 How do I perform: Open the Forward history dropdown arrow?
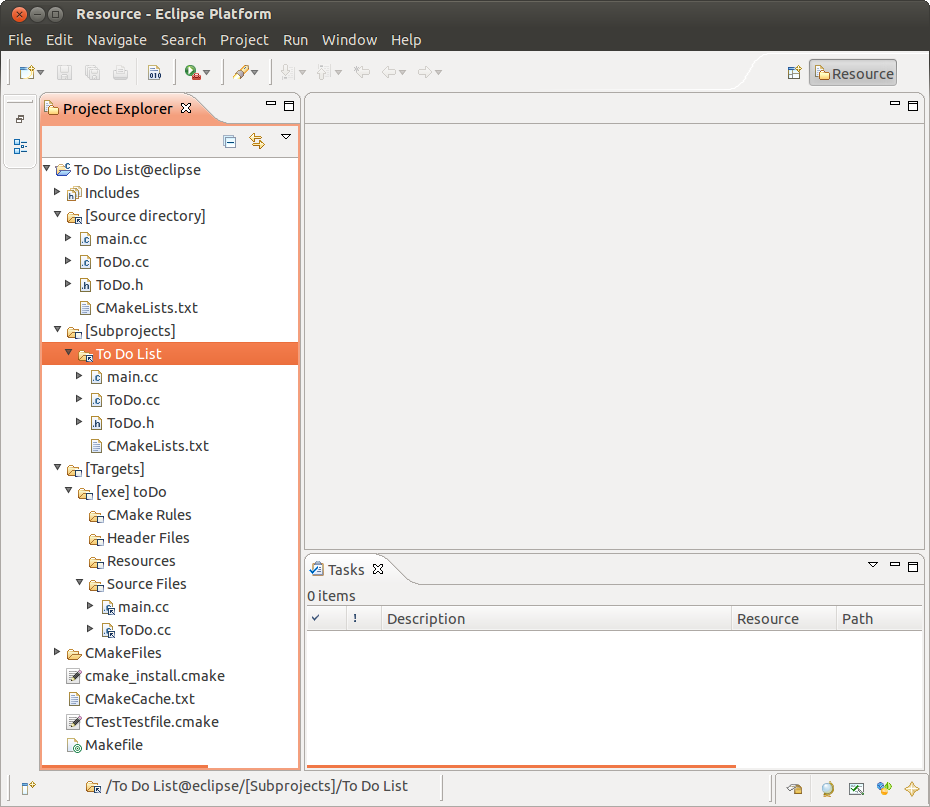[x=438, y=72]
